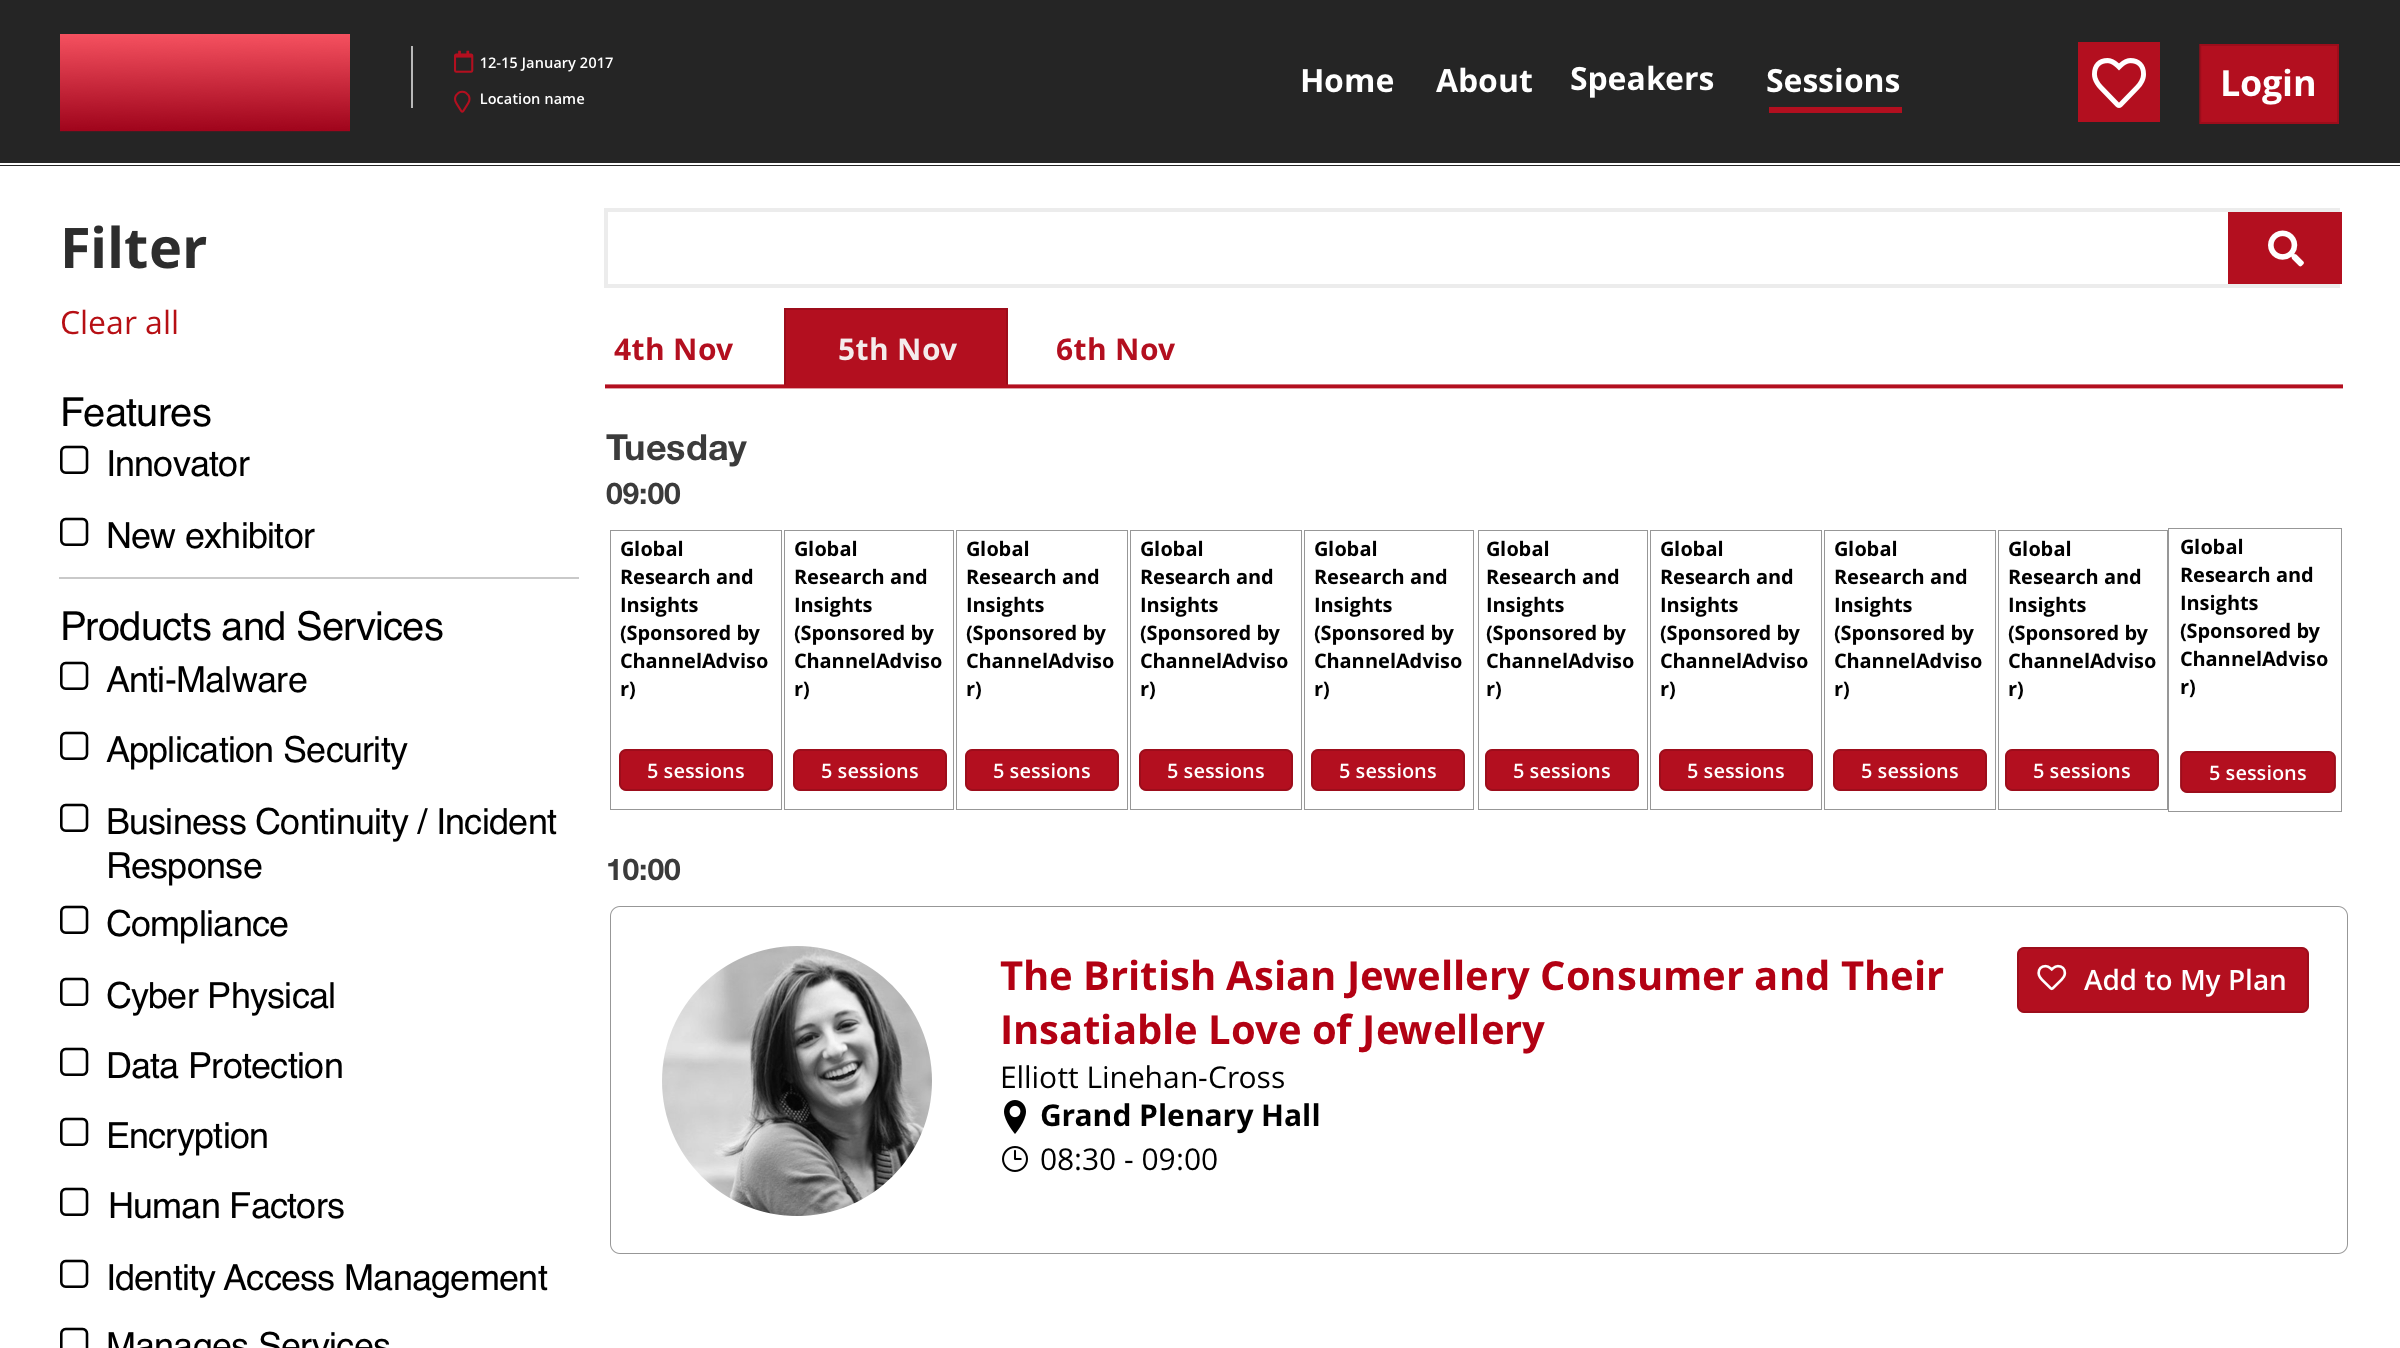Viewport: 2400px width, 1348px height.
Task: Click the clock icon beside 08:30 - 09:00
Action: click(1015, 1159)
